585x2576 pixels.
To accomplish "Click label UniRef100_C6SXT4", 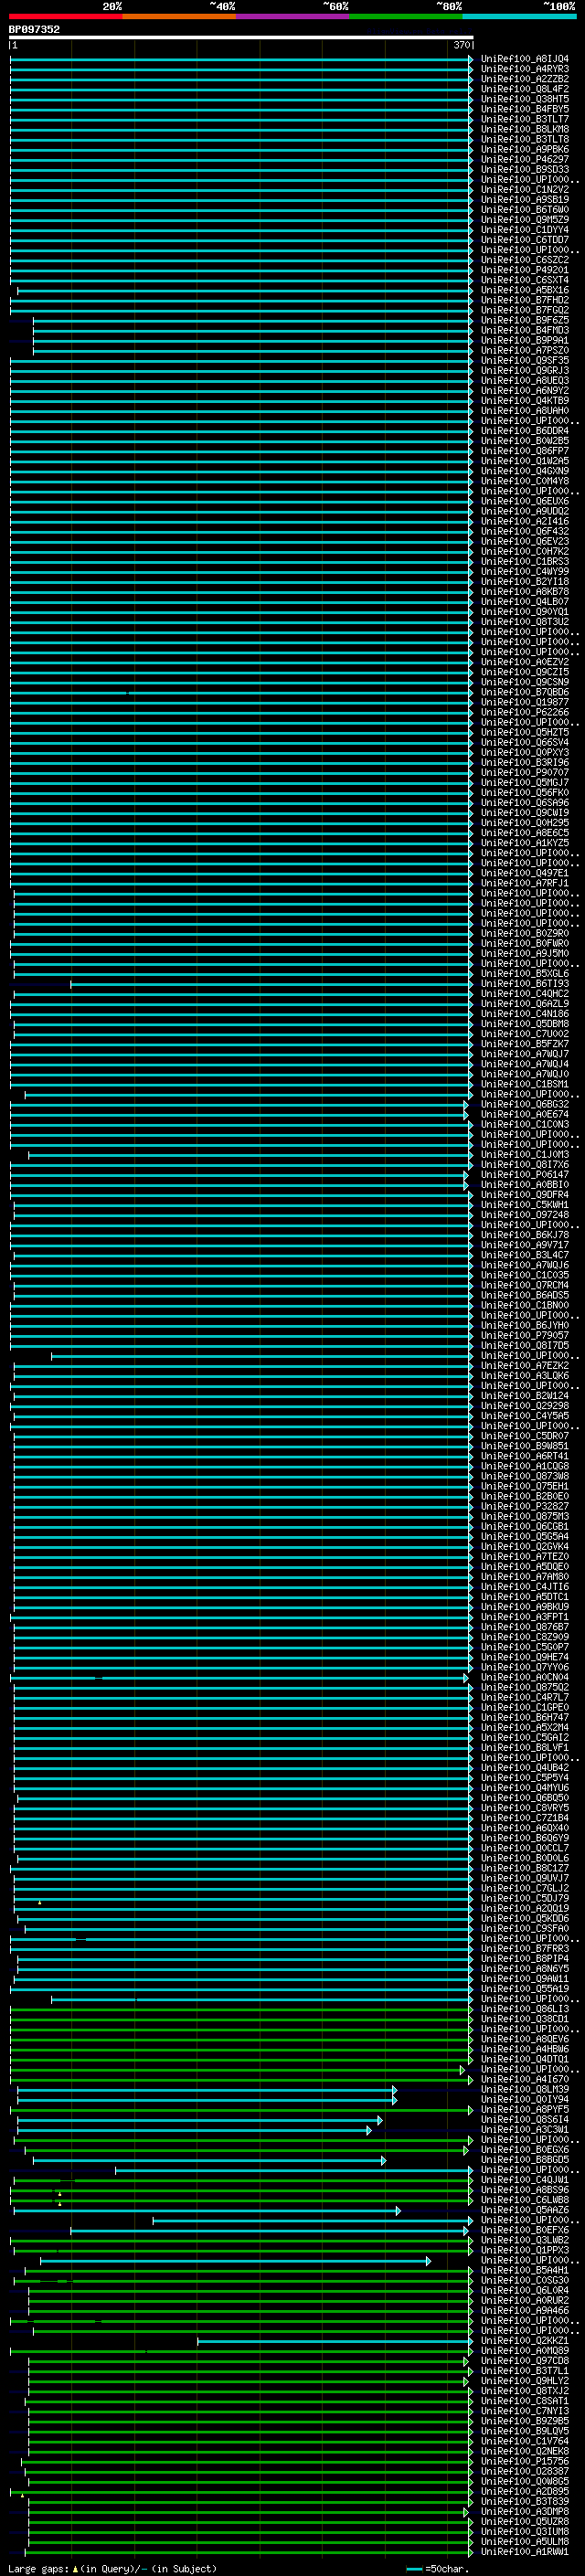I will pyautogui.click(x=525, y=280).
